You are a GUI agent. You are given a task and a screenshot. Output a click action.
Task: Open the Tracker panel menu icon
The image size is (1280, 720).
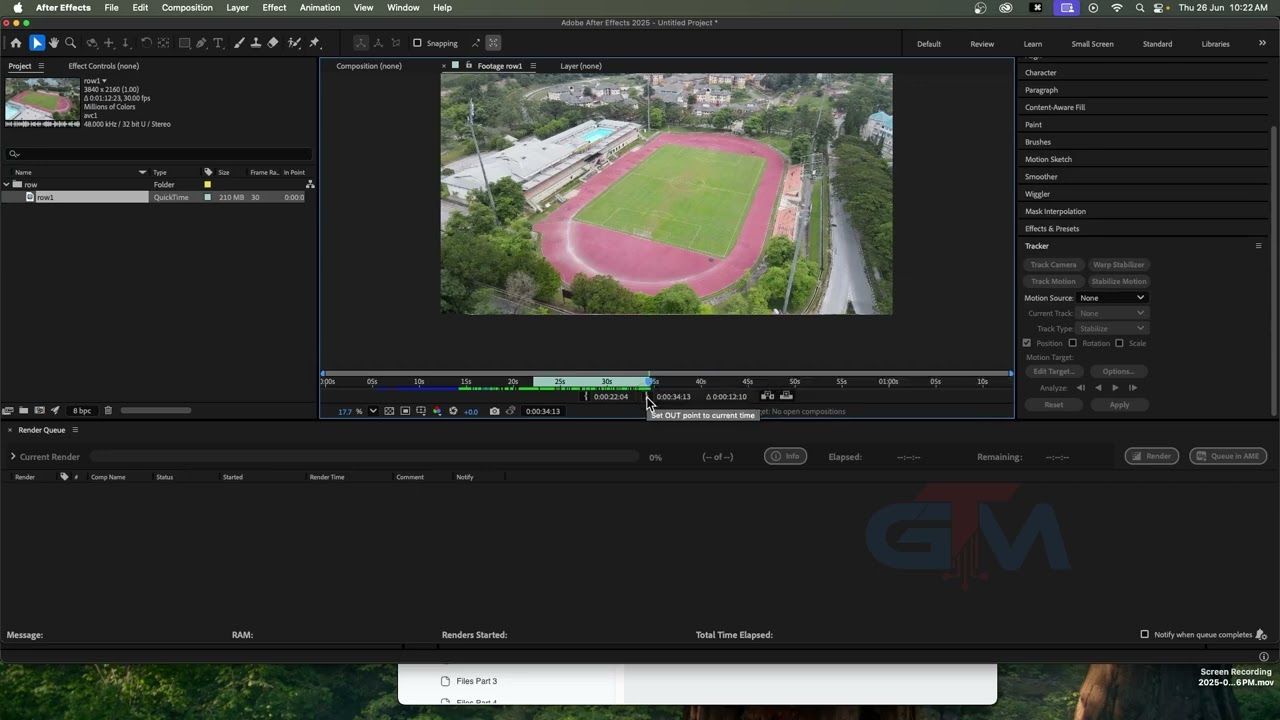click(1258, 246)
